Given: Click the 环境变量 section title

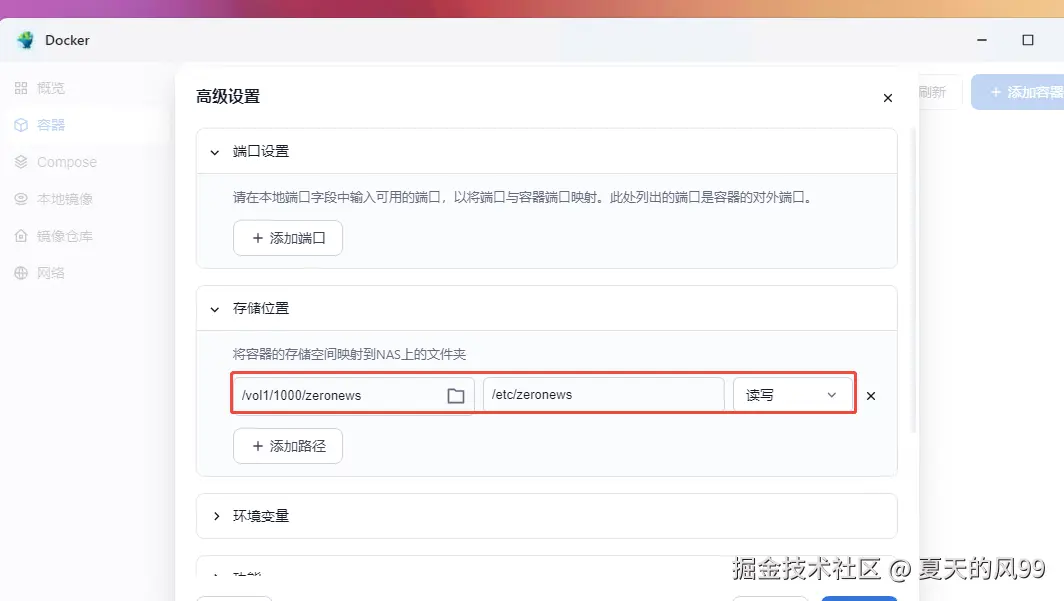Looking at the screenshot, I should coord(261,516).
